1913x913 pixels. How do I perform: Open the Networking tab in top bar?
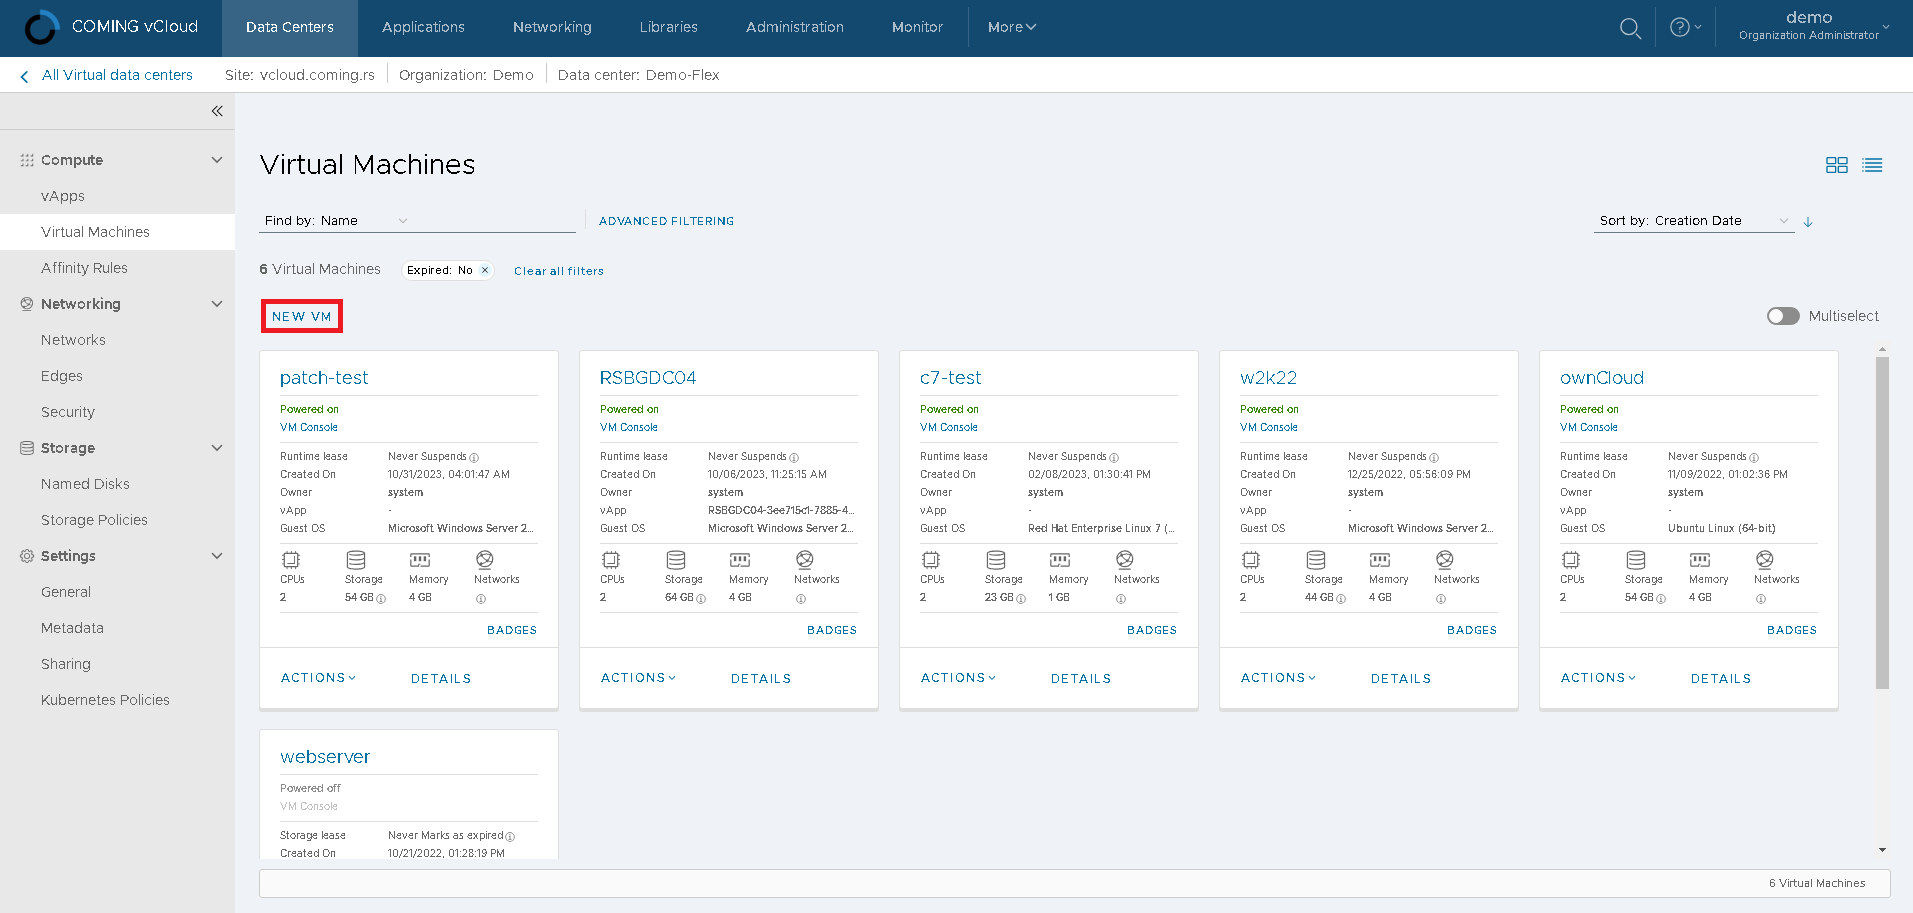552,27
